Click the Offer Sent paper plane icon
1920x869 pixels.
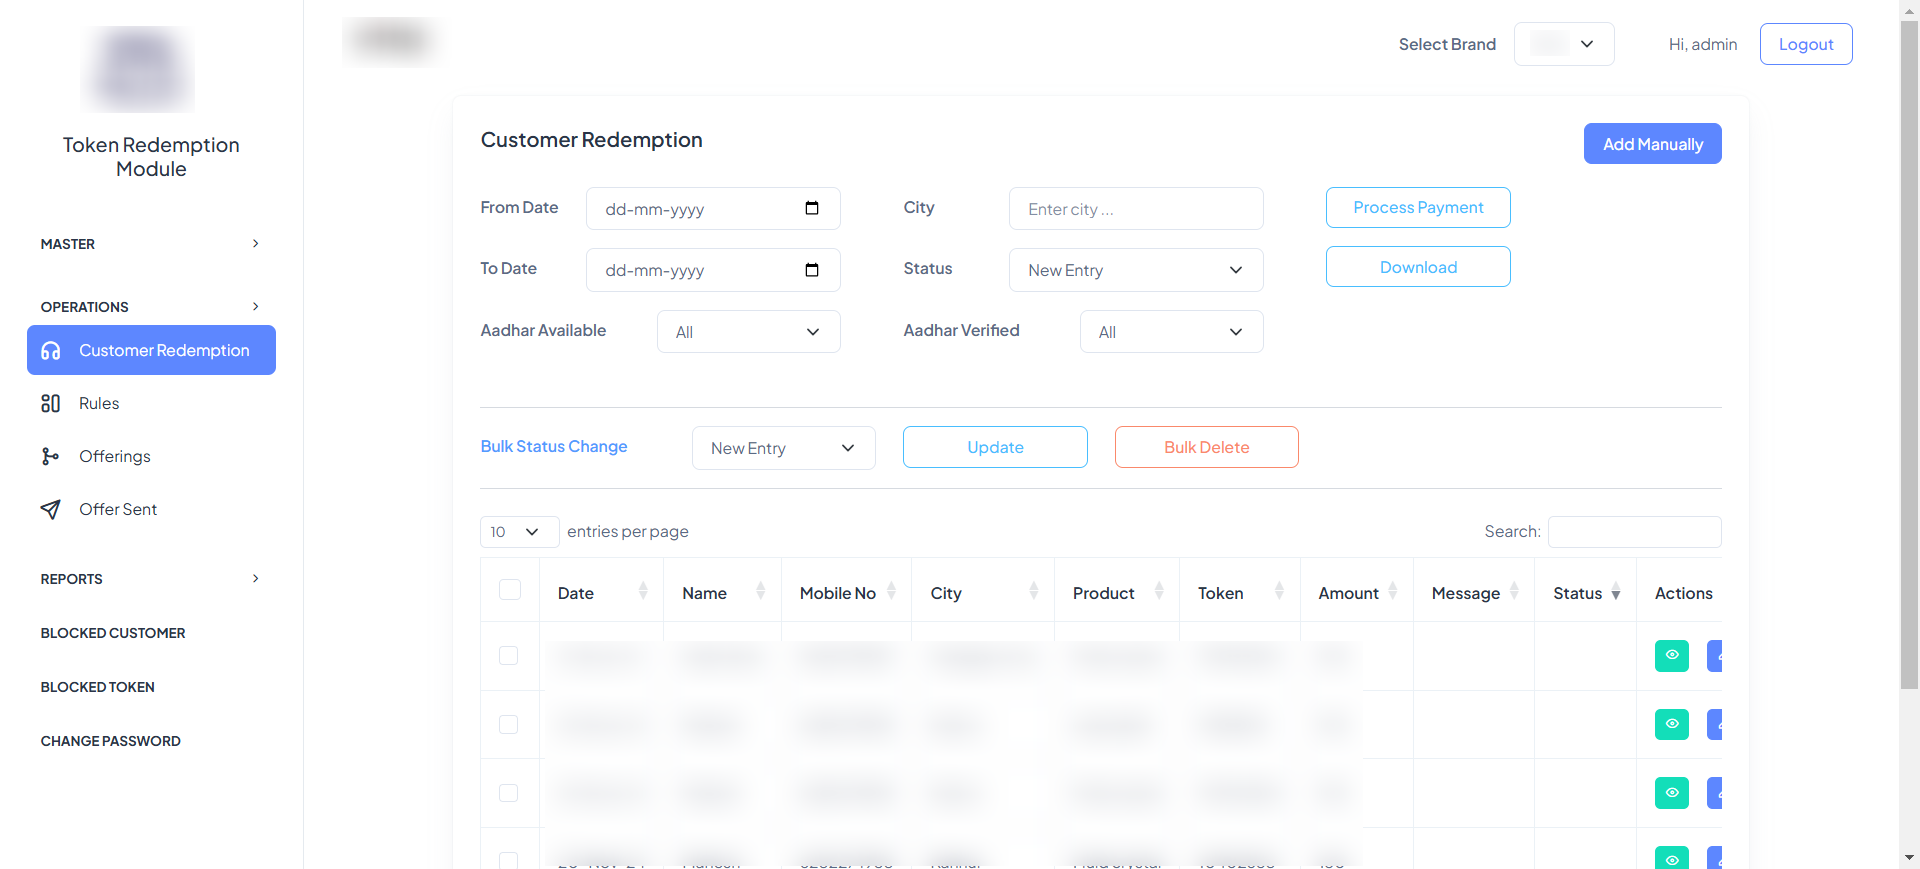(x=50, y=509)
